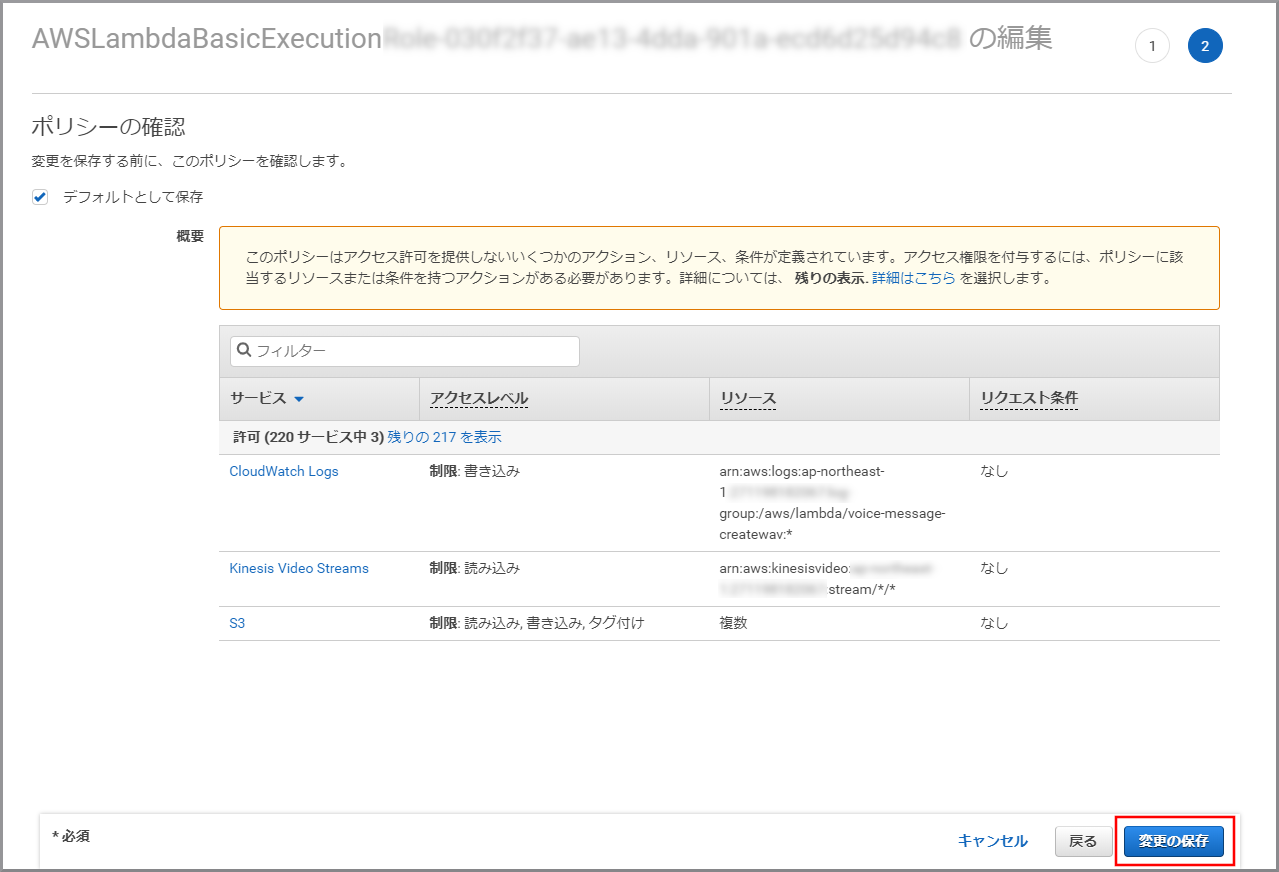Click the フィルター search field
1279x872 pixels.
point(404,351)
